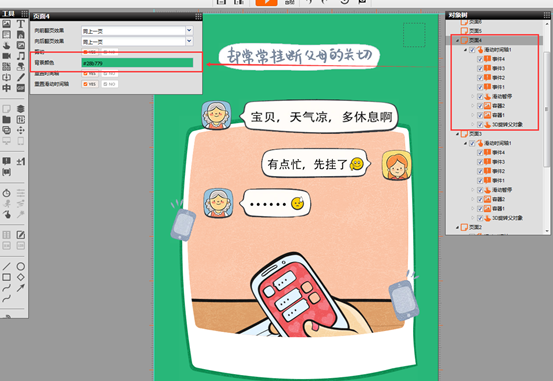Open the green background color picker

click(137, 63)
